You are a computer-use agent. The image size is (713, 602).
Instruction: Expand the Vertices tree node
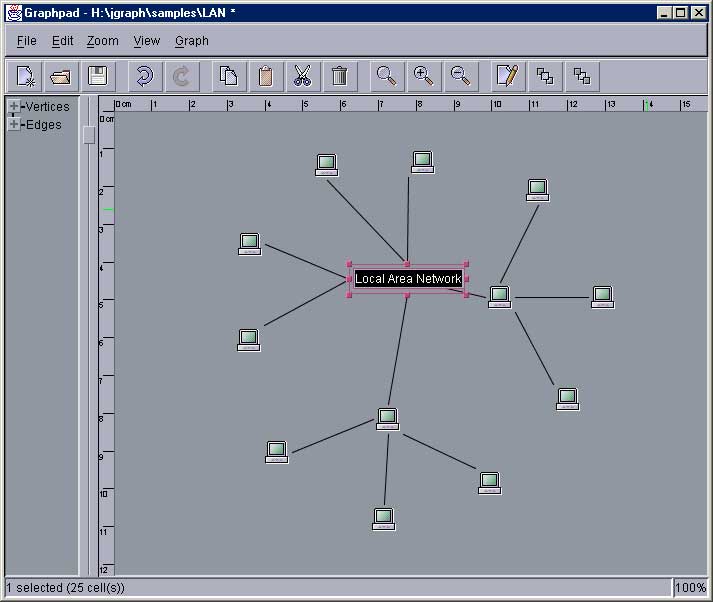(x=14, y=107)
